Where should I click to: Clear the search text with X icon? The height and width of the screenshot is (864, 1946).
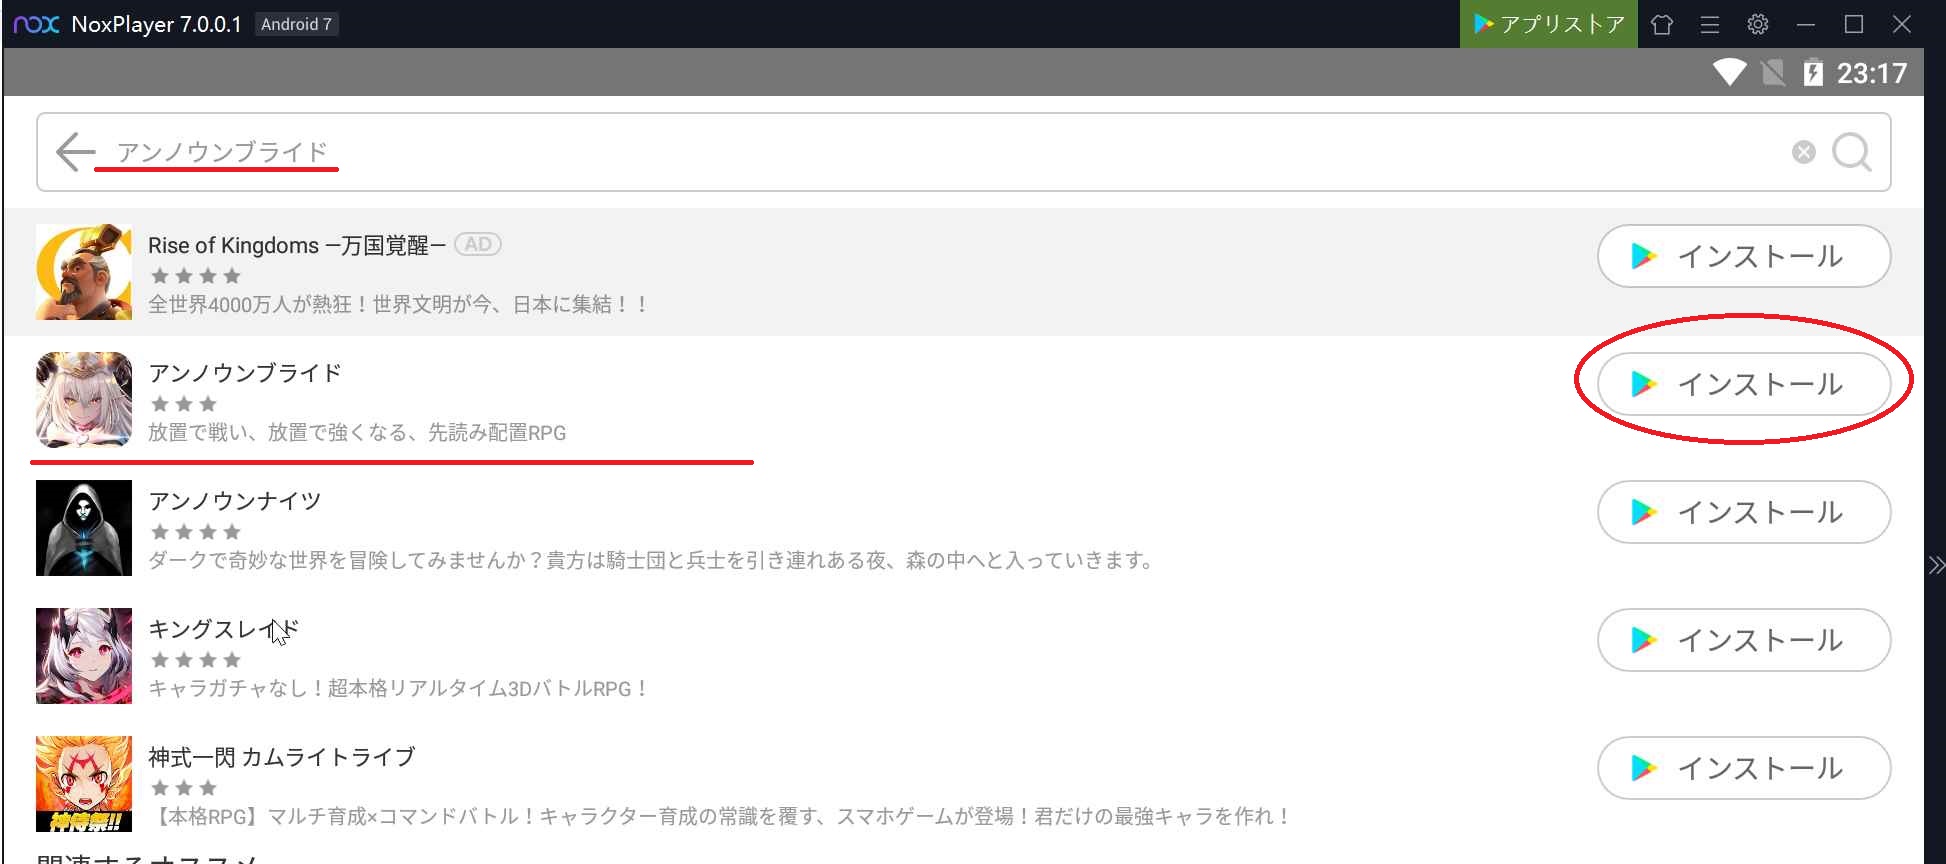click(1803, 152)
